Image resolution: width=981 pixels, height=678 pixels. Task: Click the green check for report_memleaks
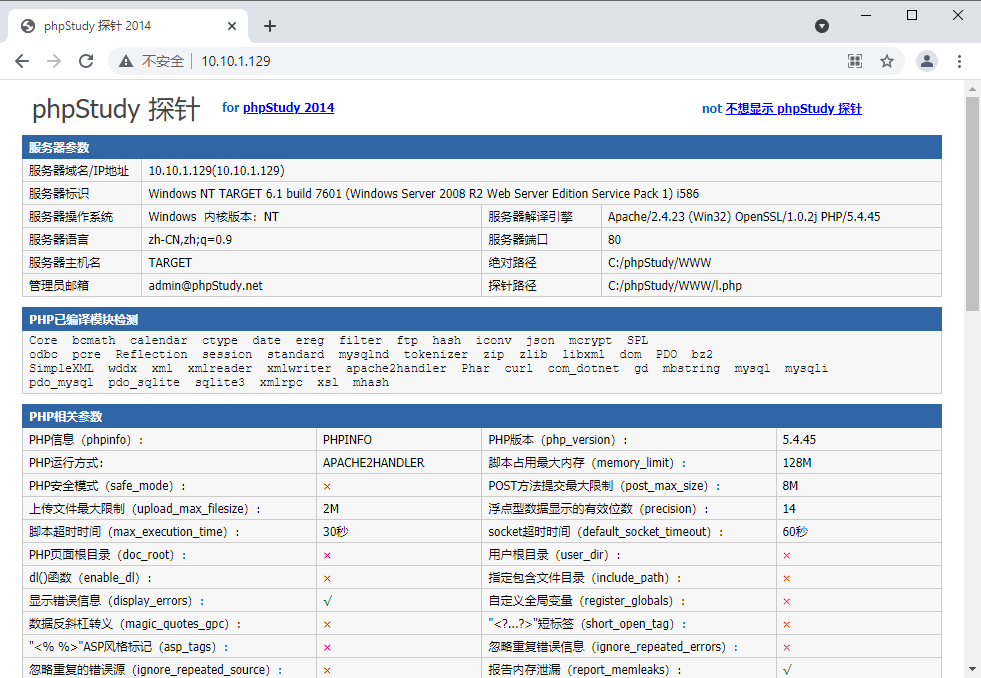coord(786,670)
